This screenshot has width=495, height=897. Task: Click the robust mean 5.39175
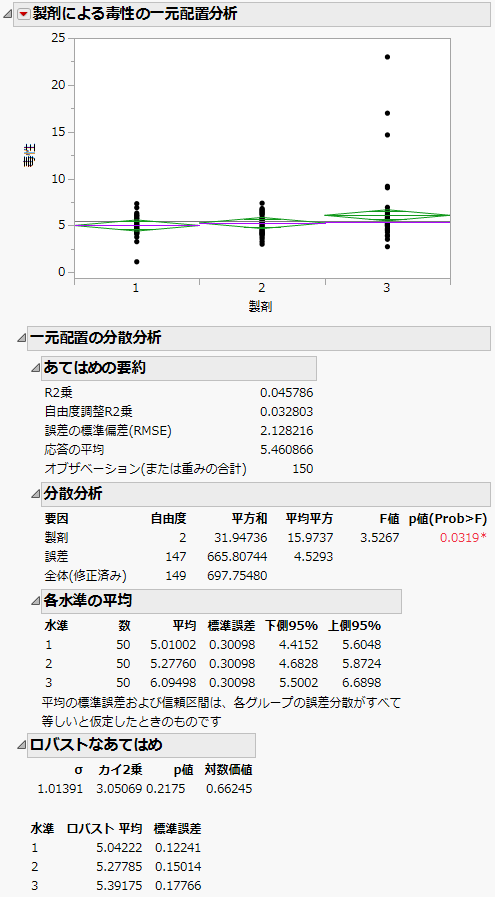coord(120,885)
